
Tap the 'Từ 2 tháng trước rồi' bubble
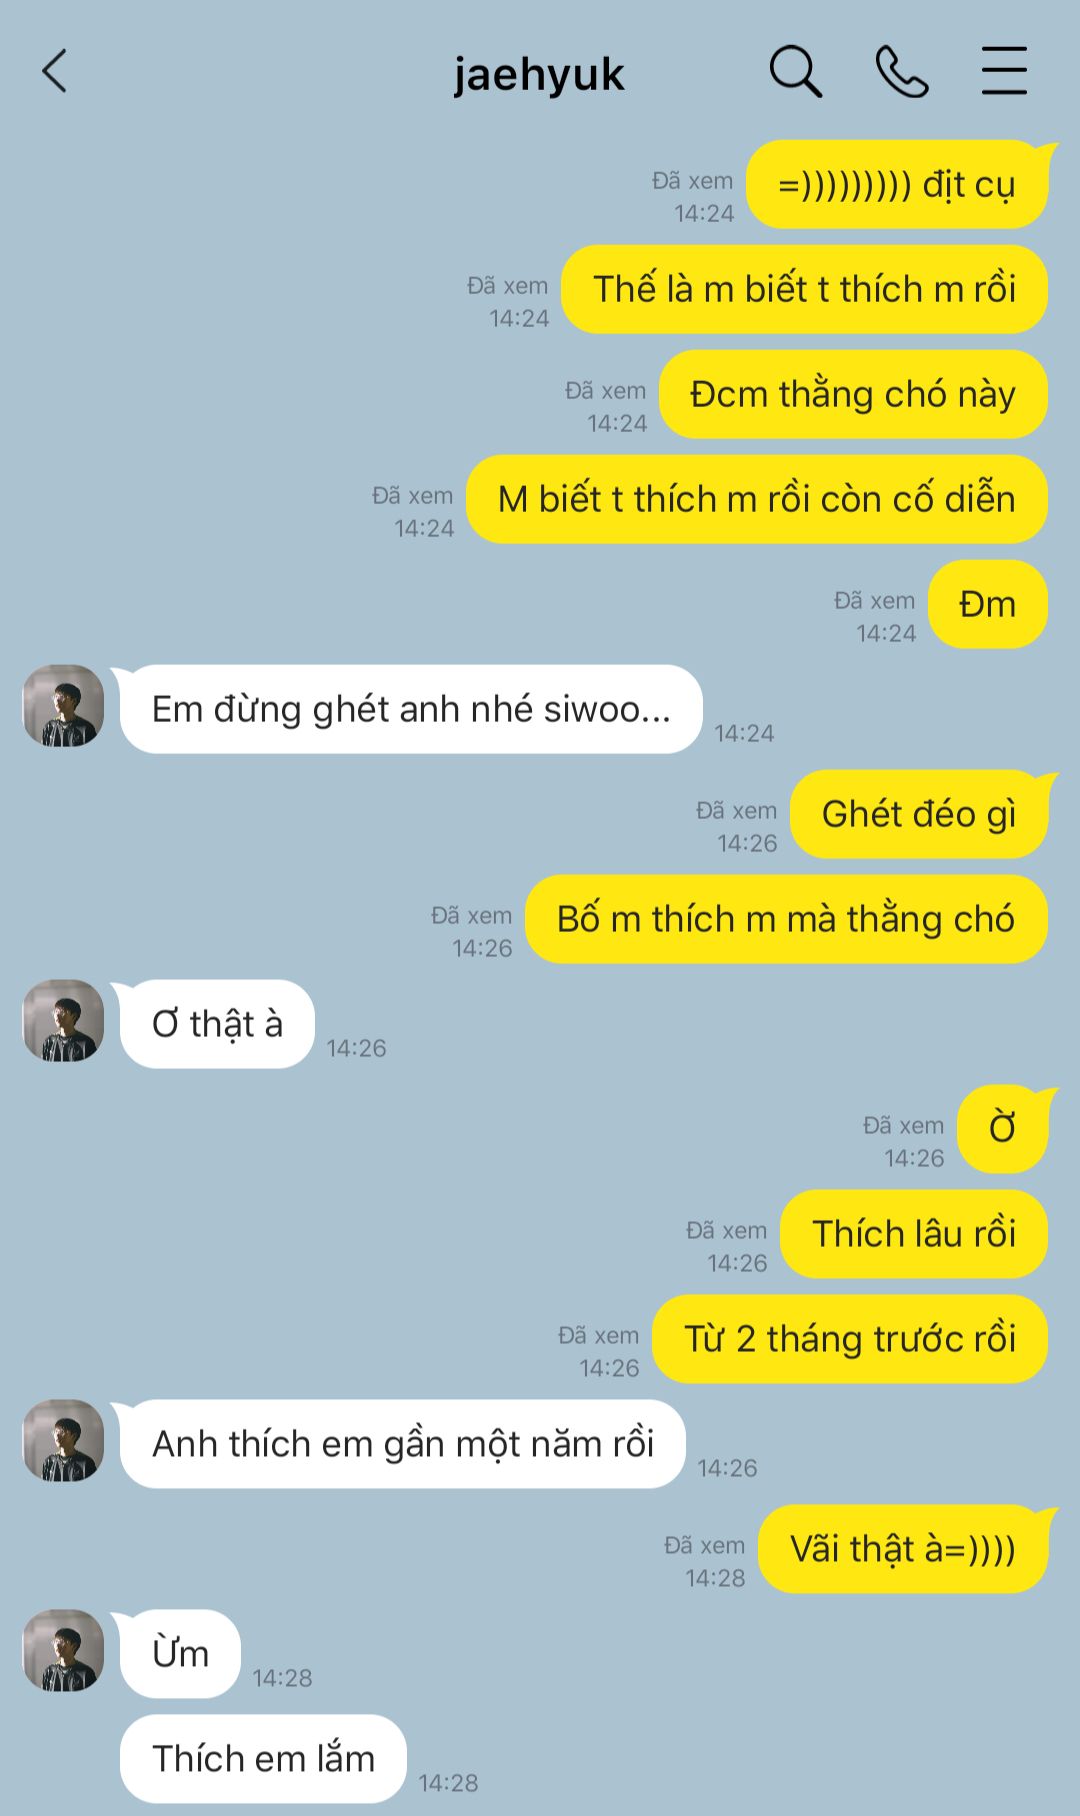coord(850,1339)
